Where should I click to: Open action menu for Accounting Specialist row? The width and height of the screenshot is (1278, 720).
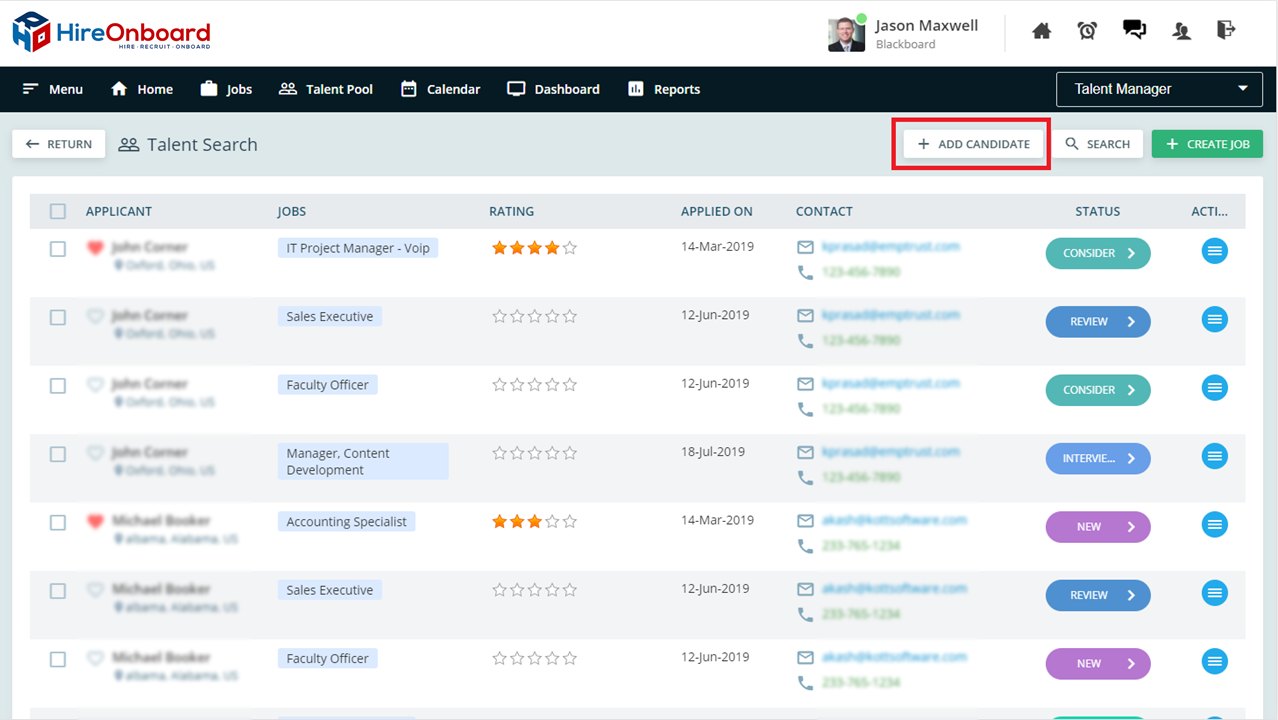1214,523
